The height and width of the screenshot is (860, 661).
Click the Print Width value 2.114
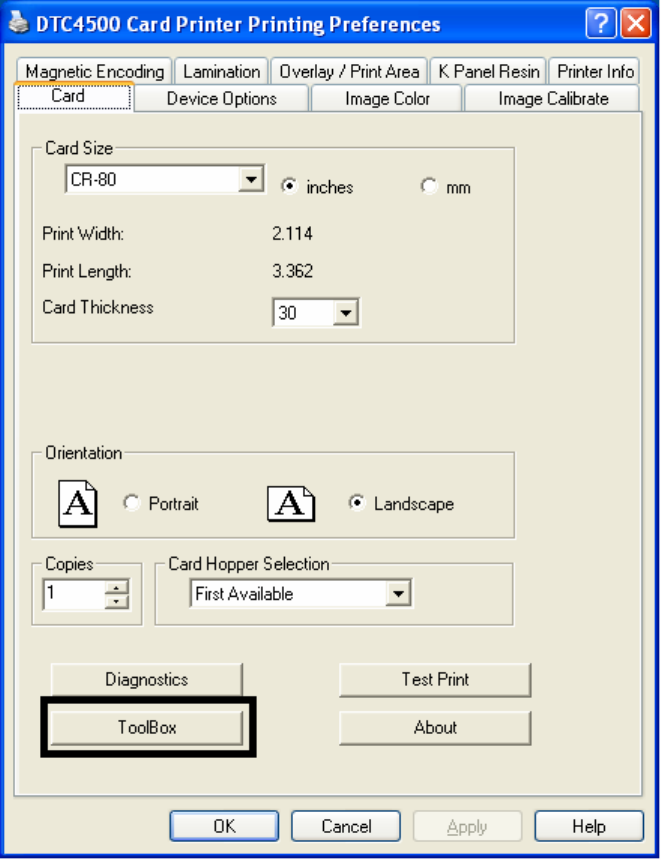[x=292, y=234]
